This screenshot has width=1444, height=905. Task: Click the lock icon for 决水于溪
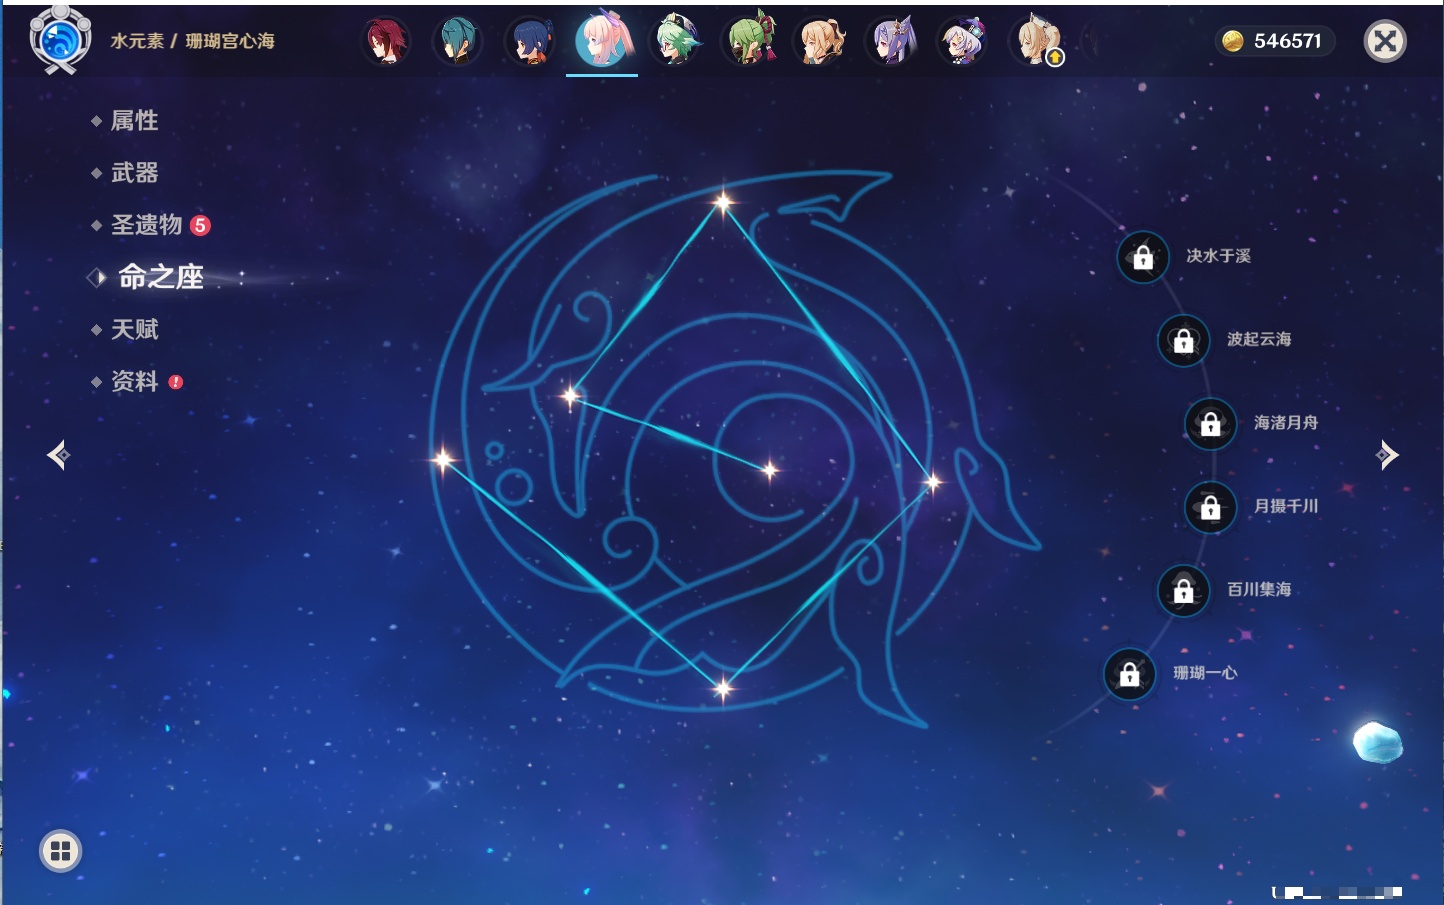(1143, 257)
